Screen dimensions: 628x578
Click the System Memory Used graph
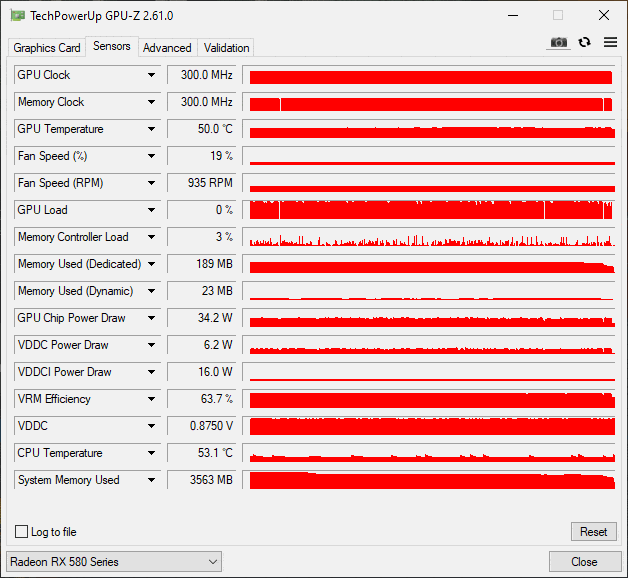[429, 480]
